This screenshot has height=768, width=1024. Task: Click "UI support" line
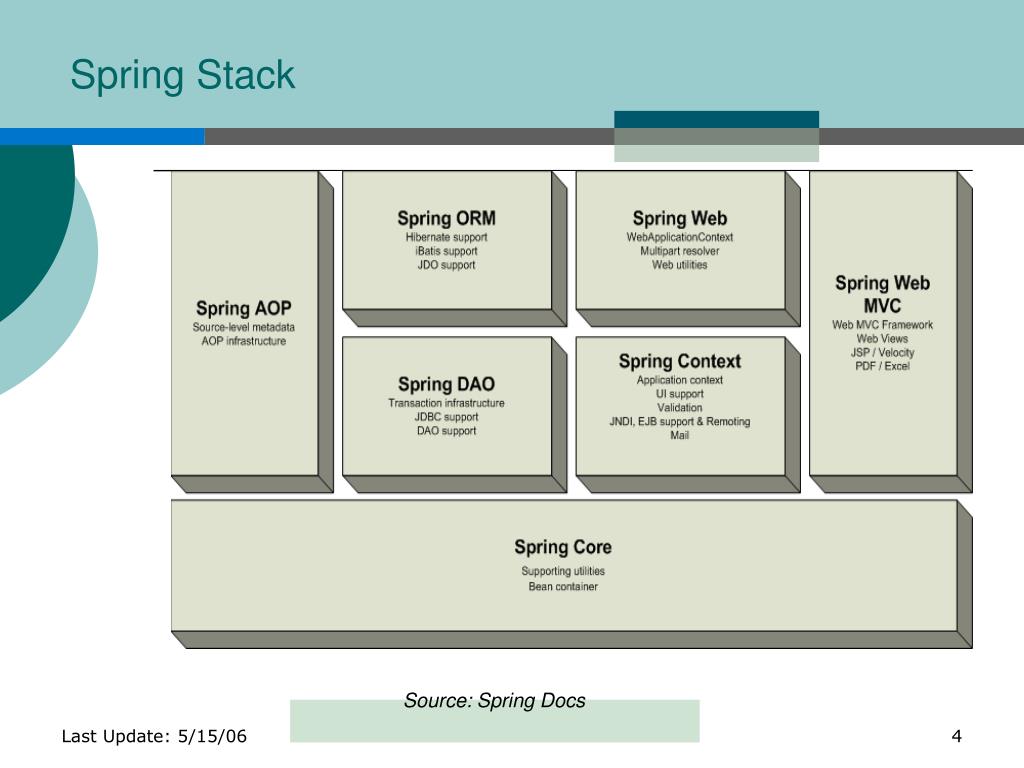tap(680, 394)
